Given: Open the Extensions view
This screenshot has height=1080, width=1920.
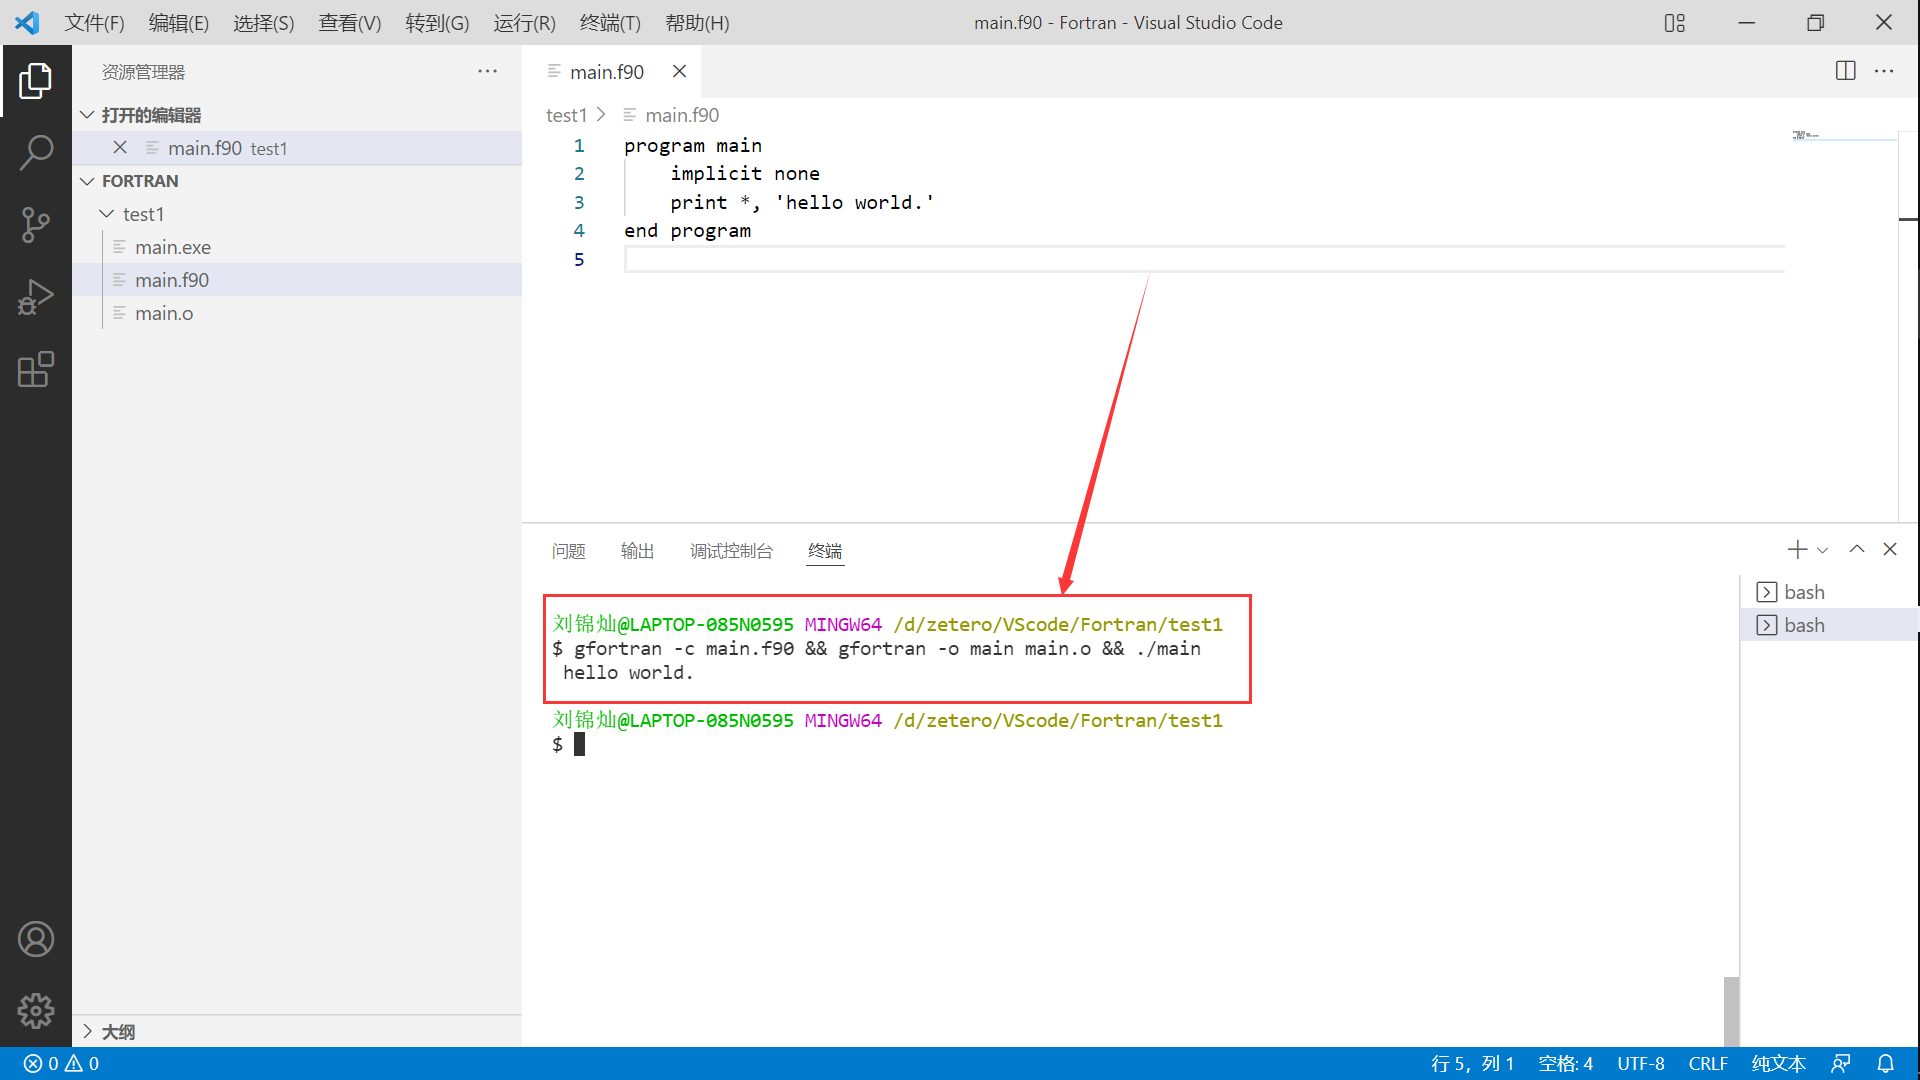Looking at the screenshot, I should 36,369.
